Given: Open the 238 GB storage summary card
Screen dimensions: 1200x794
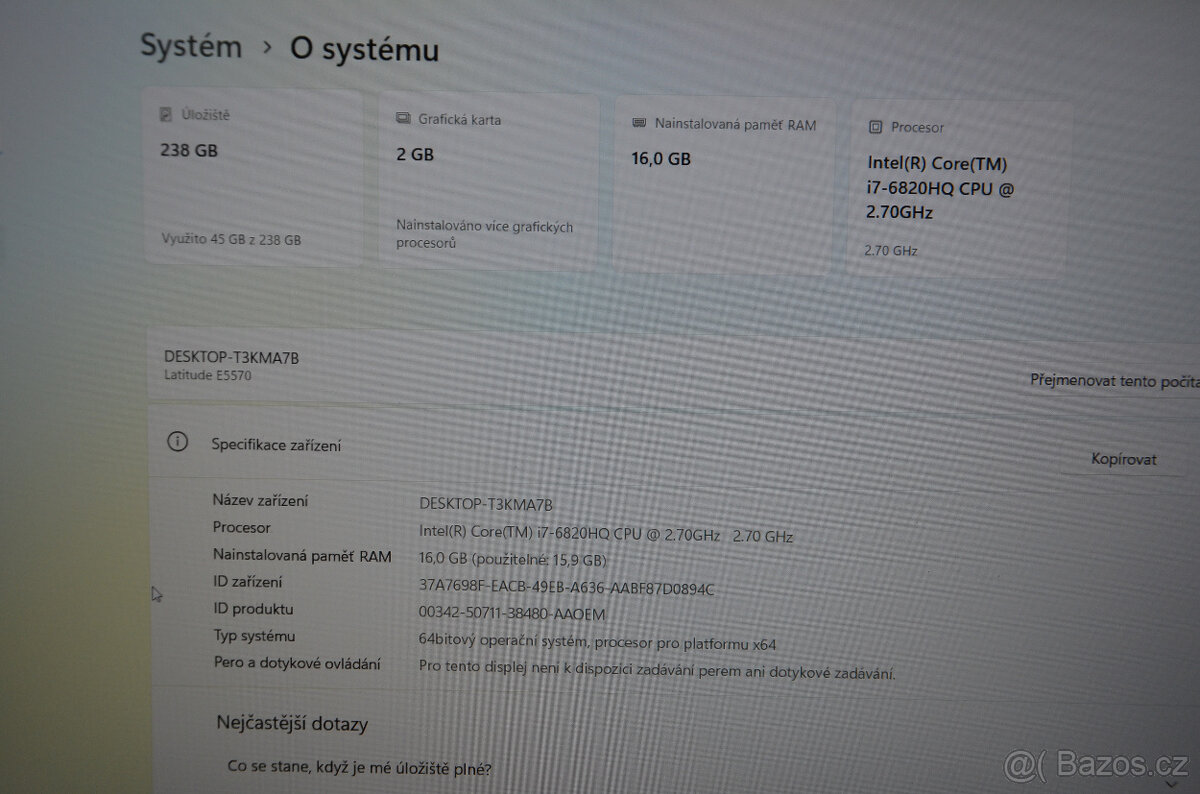Looking at the screenshot, I should point(253,180).
